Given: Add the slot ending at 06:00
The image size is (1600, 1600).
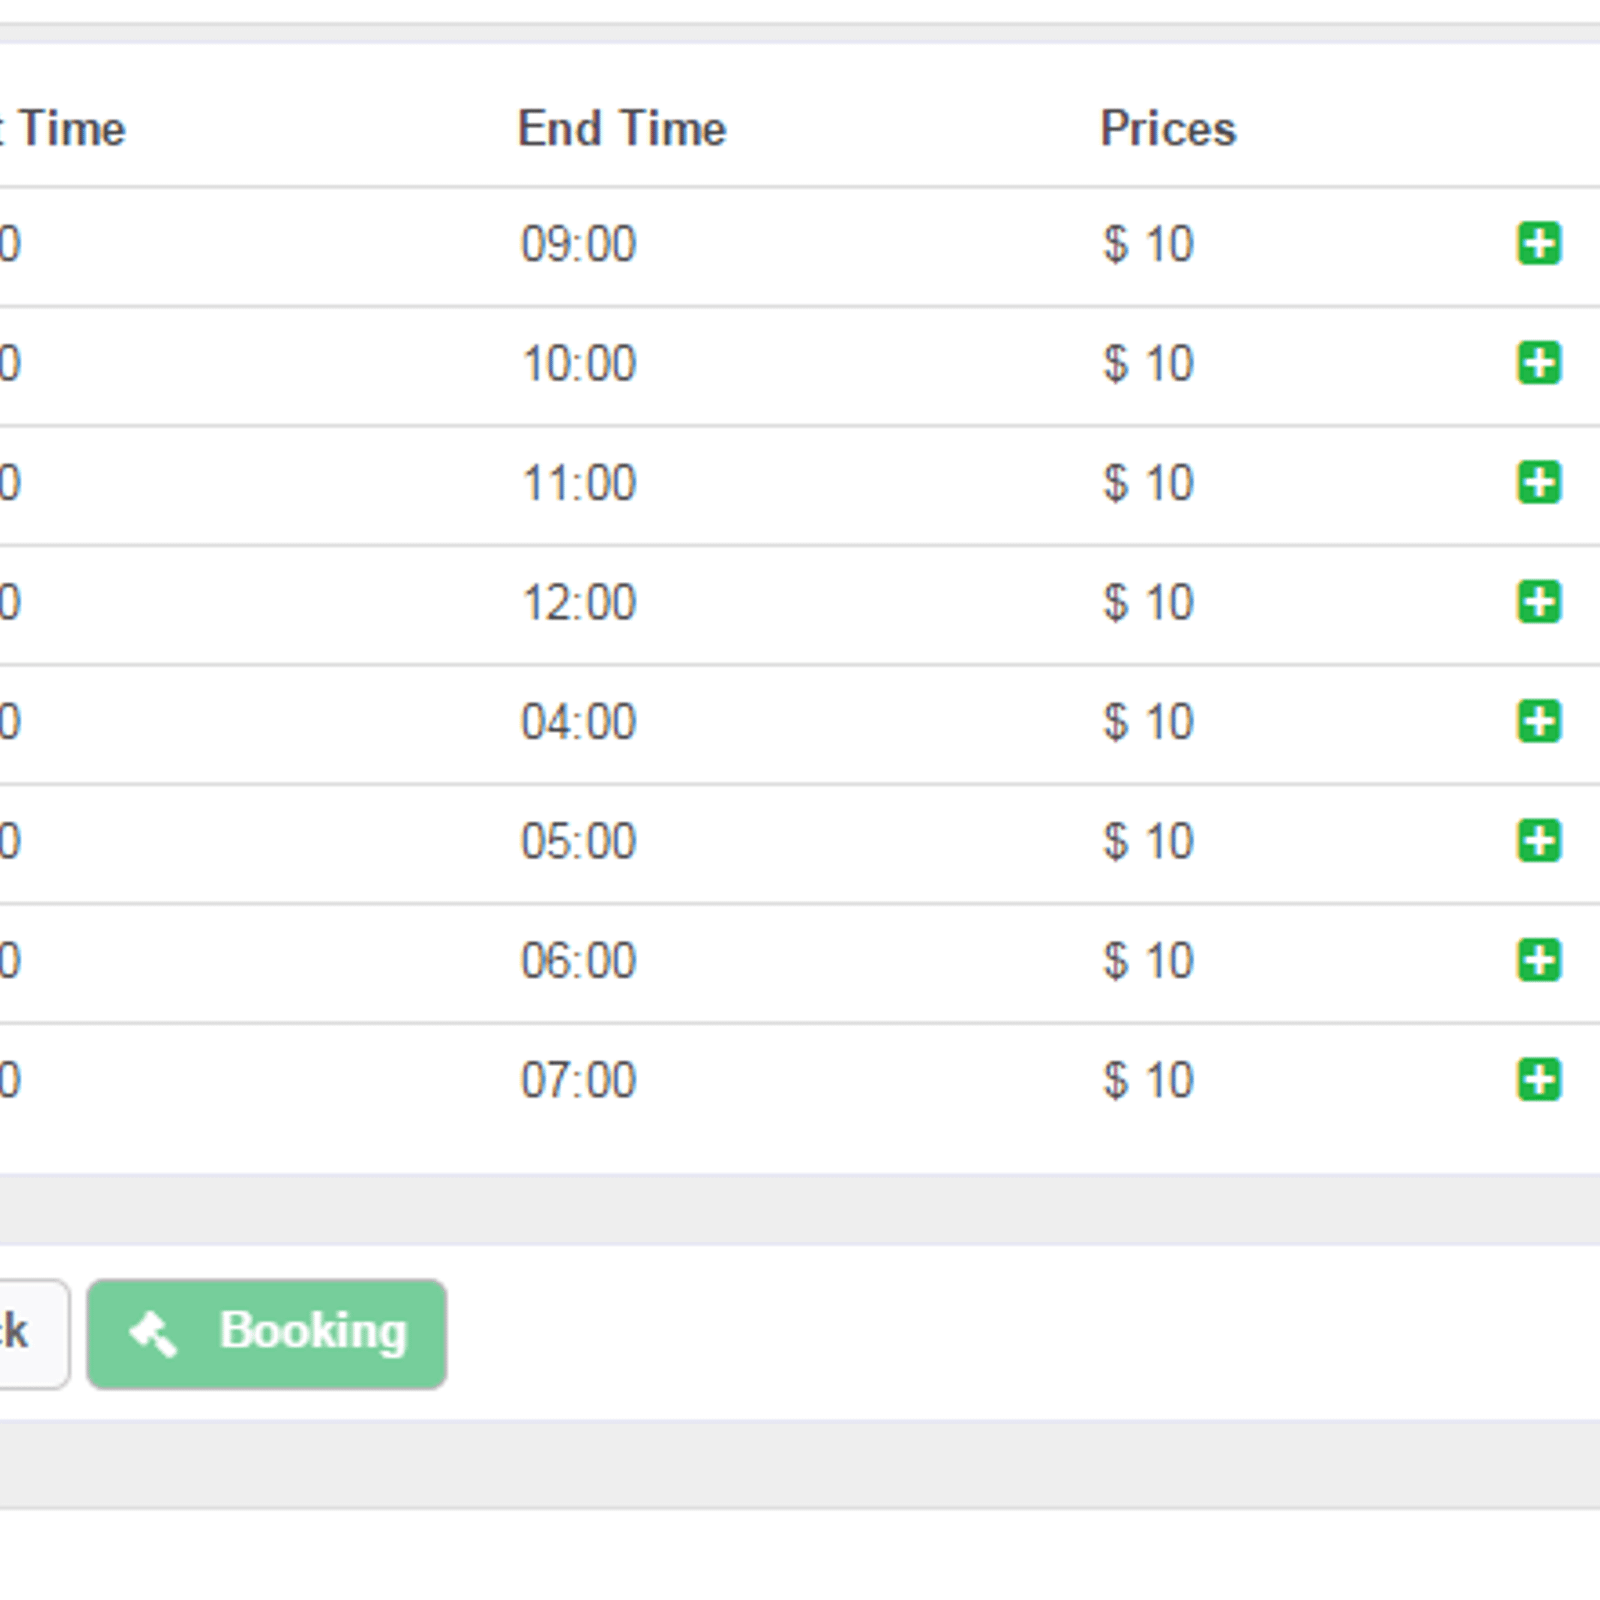Looking at the screenshot, I should pos(1539,960).
